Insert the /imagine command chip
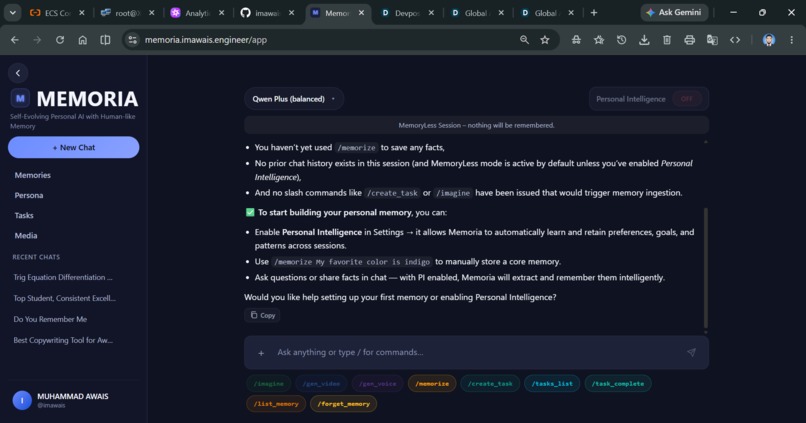This screenshot has width=806, height=423. (268, 383)
